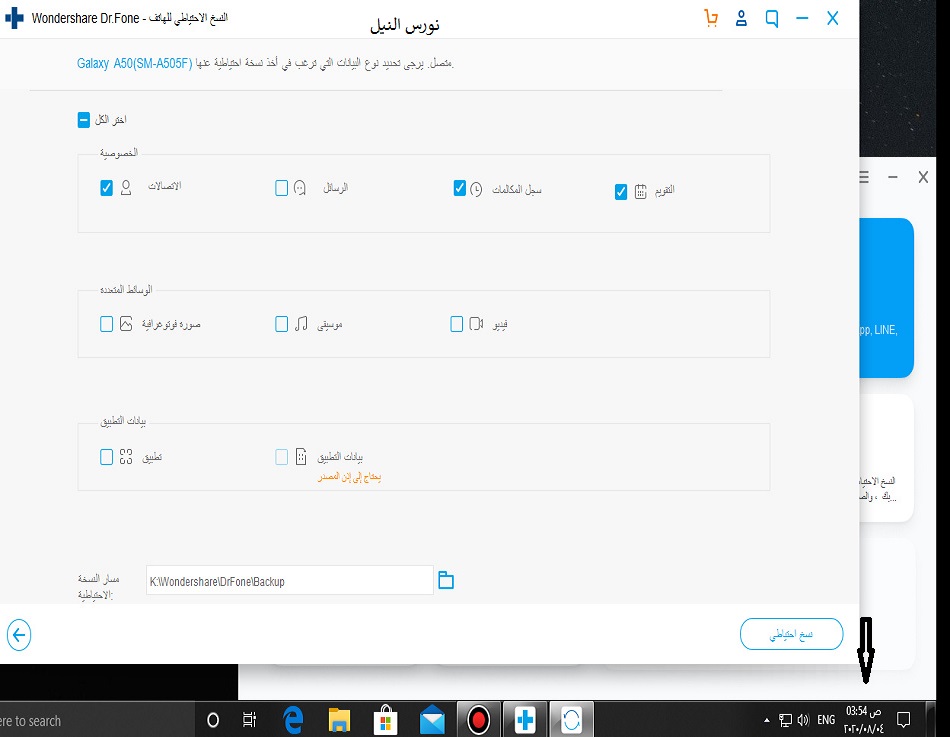
Task: Toggle the Select All checkbox
Action: pyautogui.click(x=84, y=120)
